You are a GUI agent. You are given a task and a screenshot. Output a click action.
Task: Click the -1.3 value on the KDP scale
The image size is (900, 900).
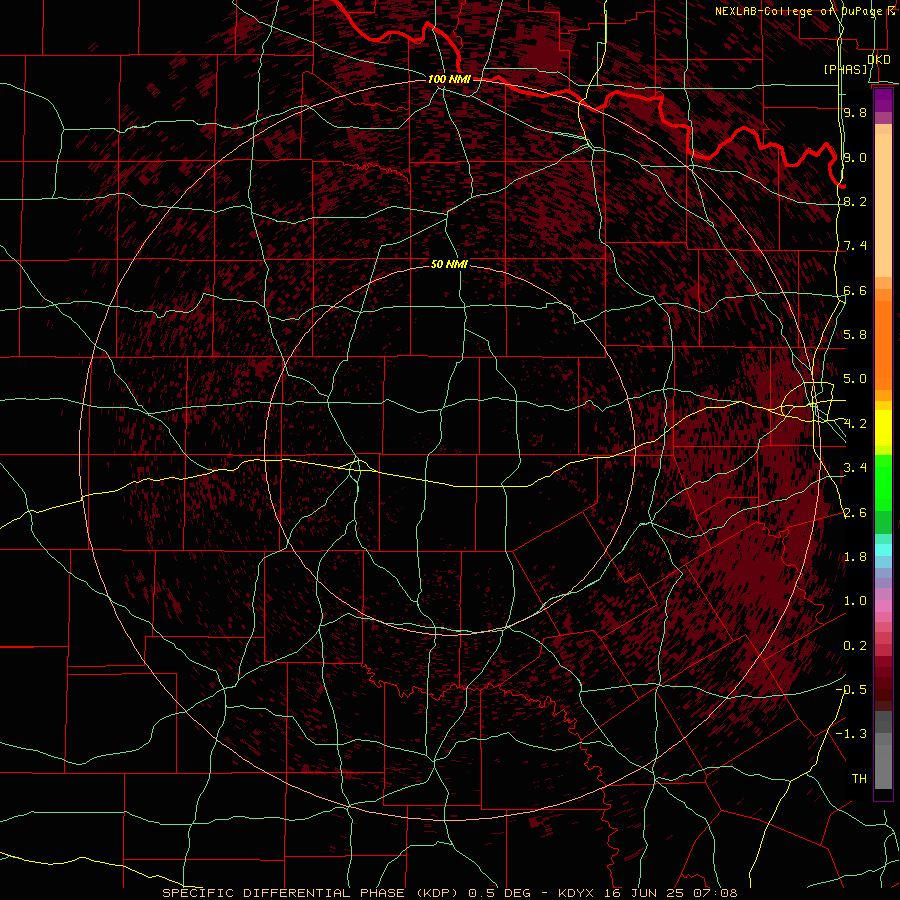[x=852, y=734]
